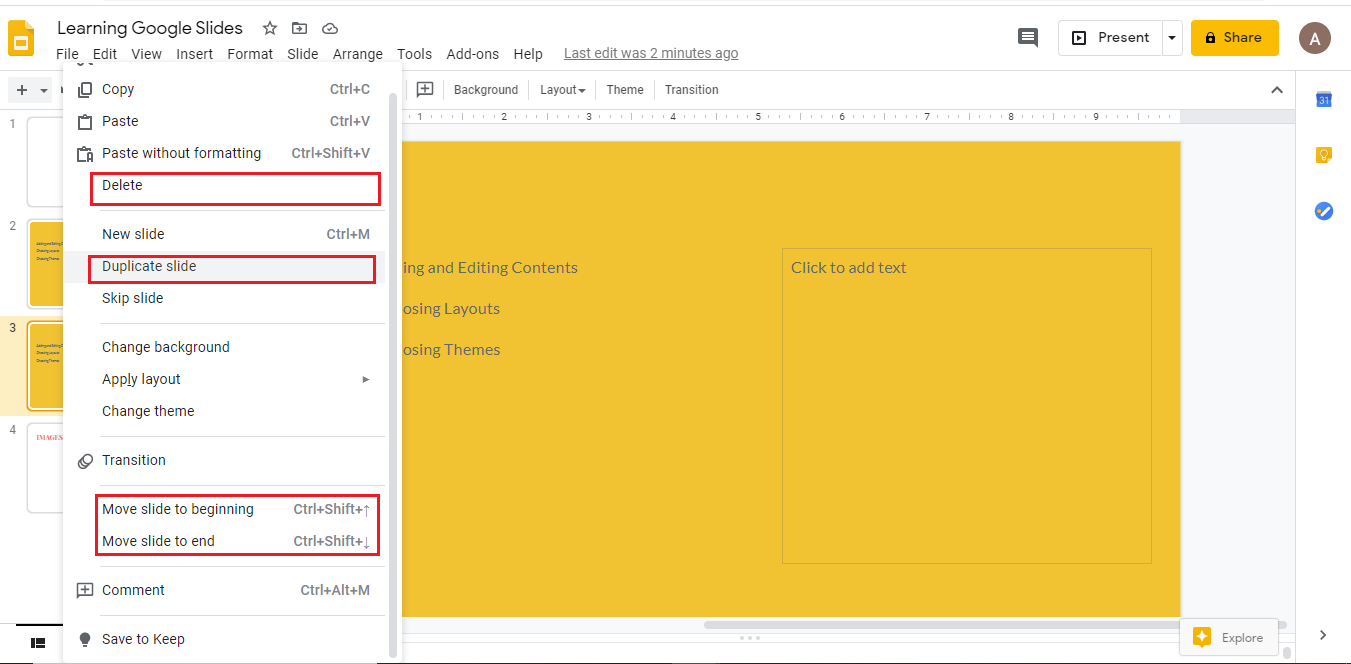The height and width of the screenshot is (664, 1351).
Task: Open the Add-ons menu
Action: 473,54
